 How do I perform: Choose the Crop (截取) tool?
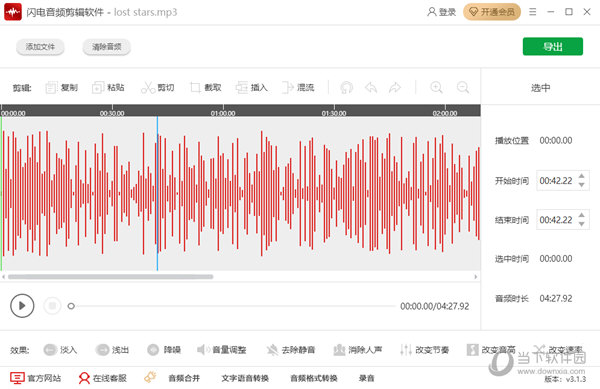[x=205, y=88]
